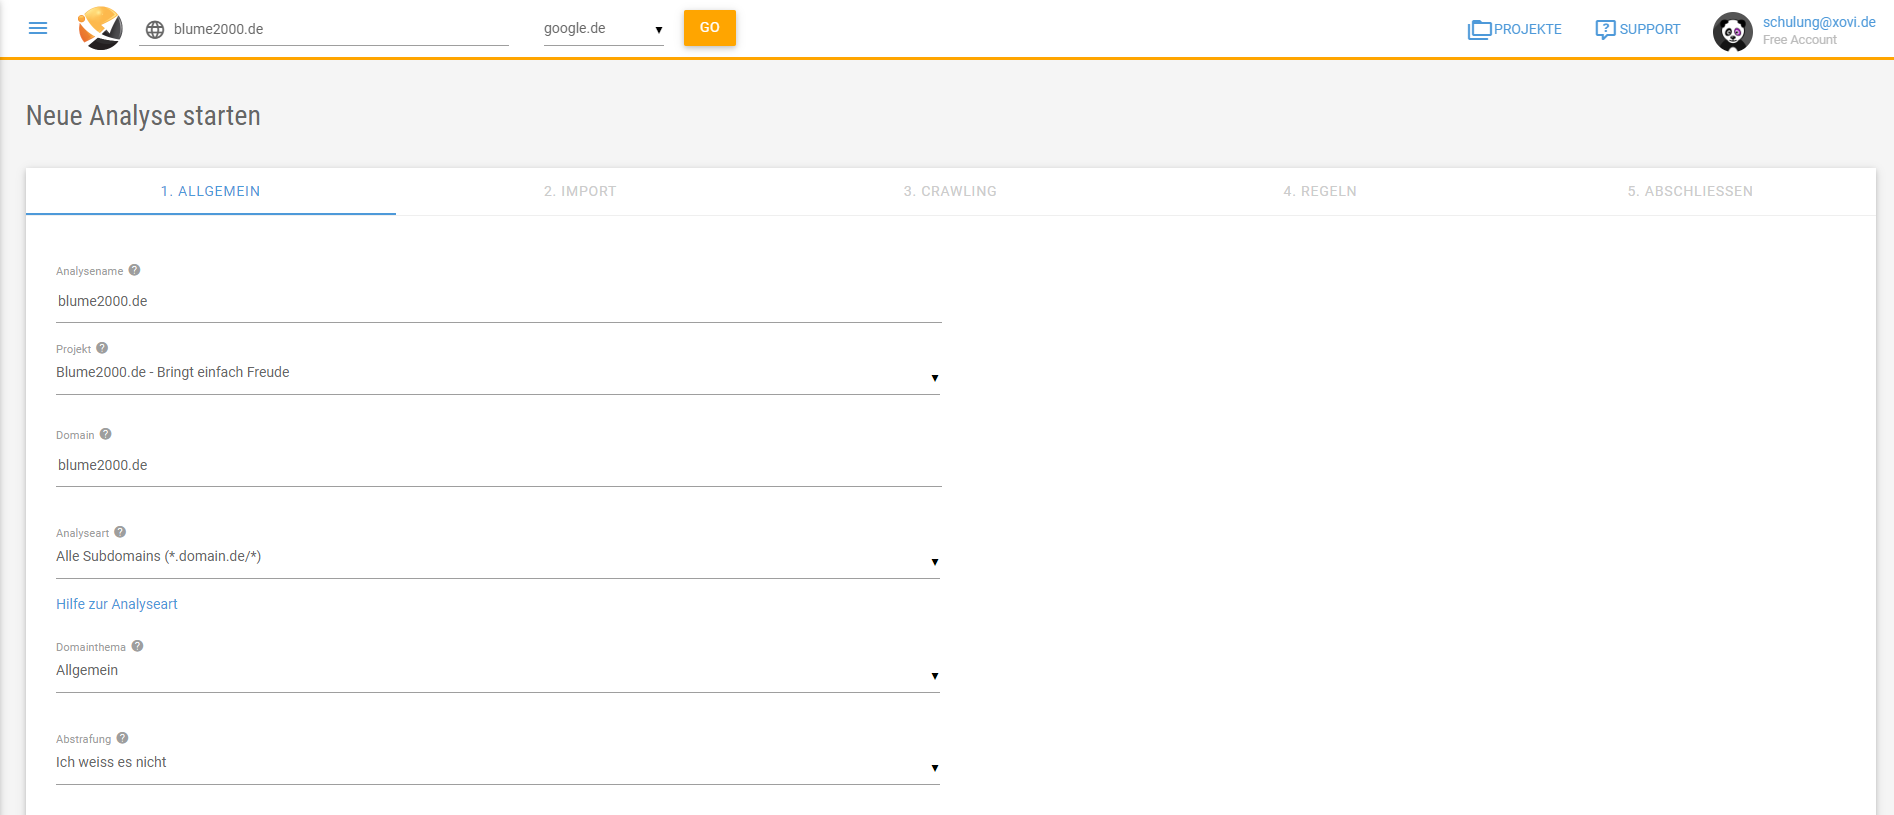The width and height of the screenshot is (1894, 815).
Task: Click the XOVI logo icon
Action: tap(100, 28)
